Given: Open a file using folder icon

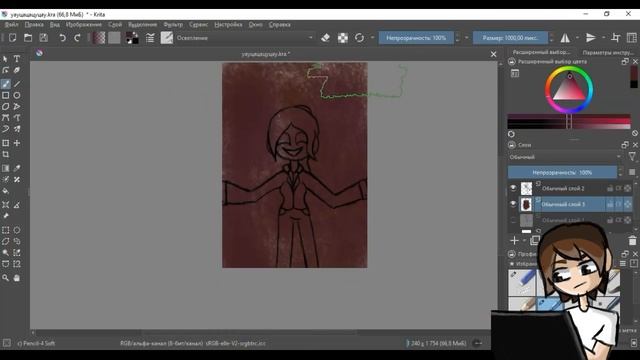Looking at the screenshot, I should pyautogui.click(x=28, y=38).
